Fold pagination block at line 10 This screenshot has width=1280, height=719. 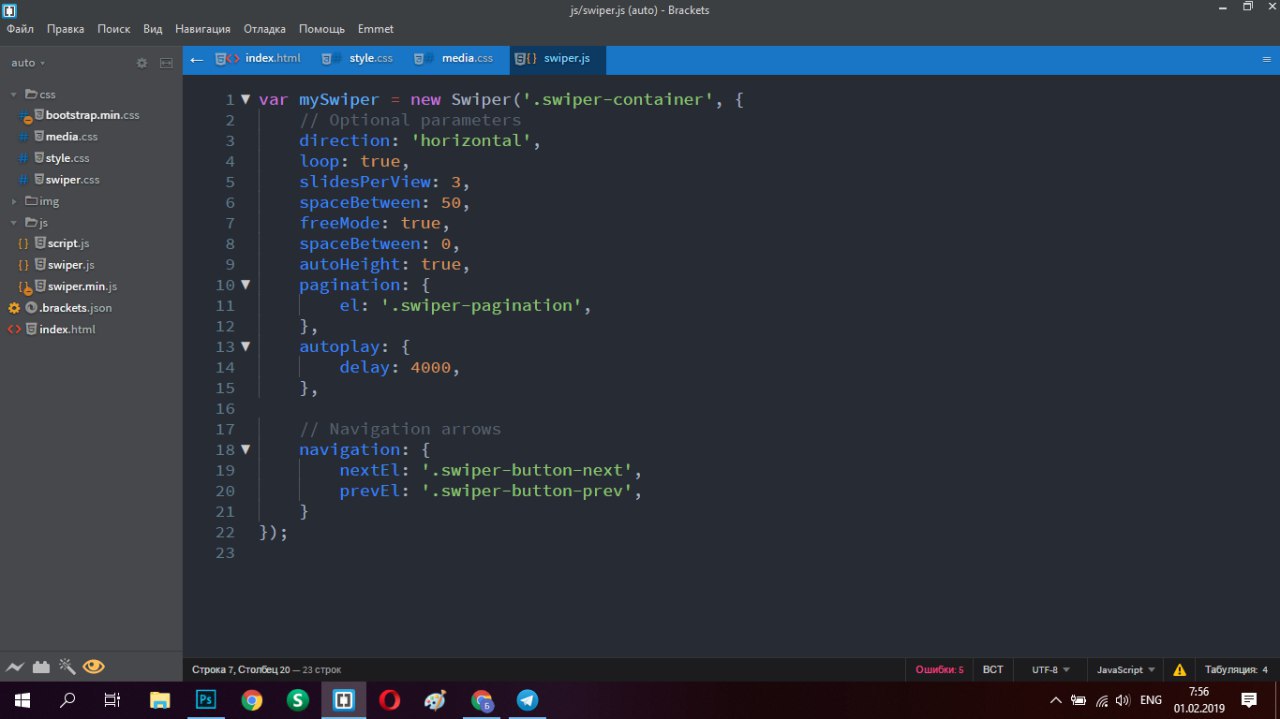click(x=245, y=285)
